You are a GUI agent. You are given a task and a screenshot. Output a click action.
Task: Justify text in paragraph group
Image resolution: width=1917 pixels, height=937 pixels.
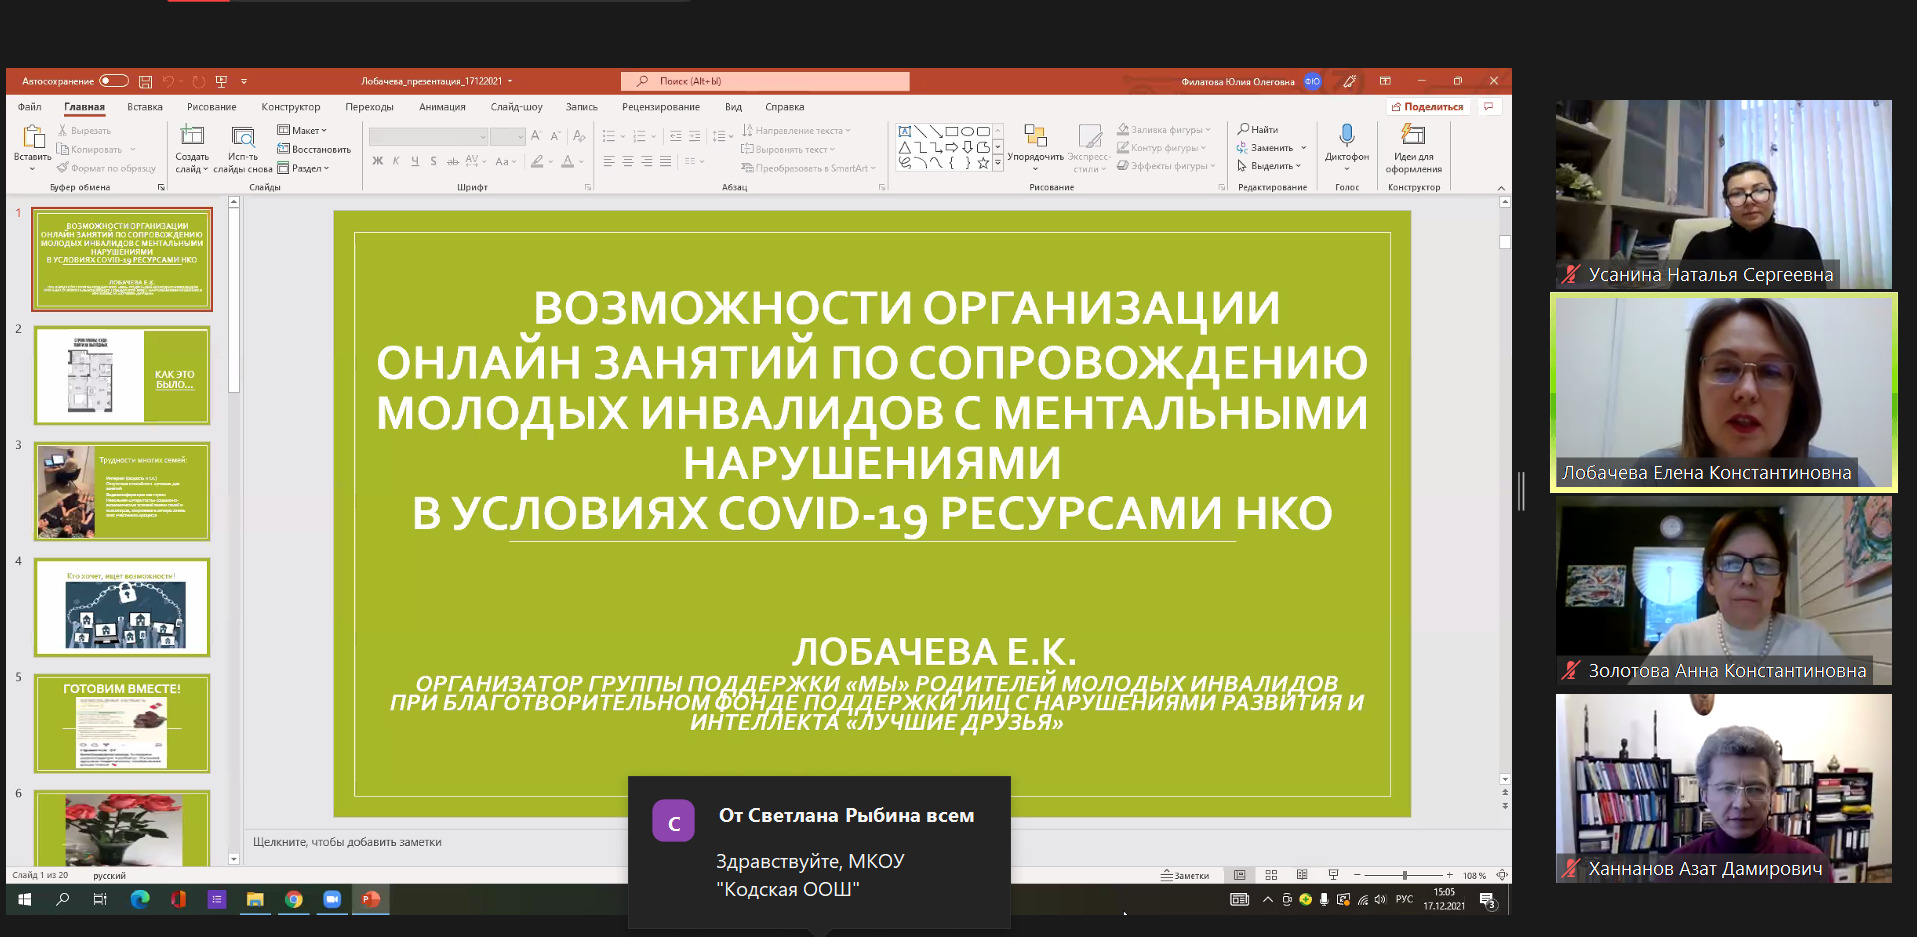click(666, 161)
